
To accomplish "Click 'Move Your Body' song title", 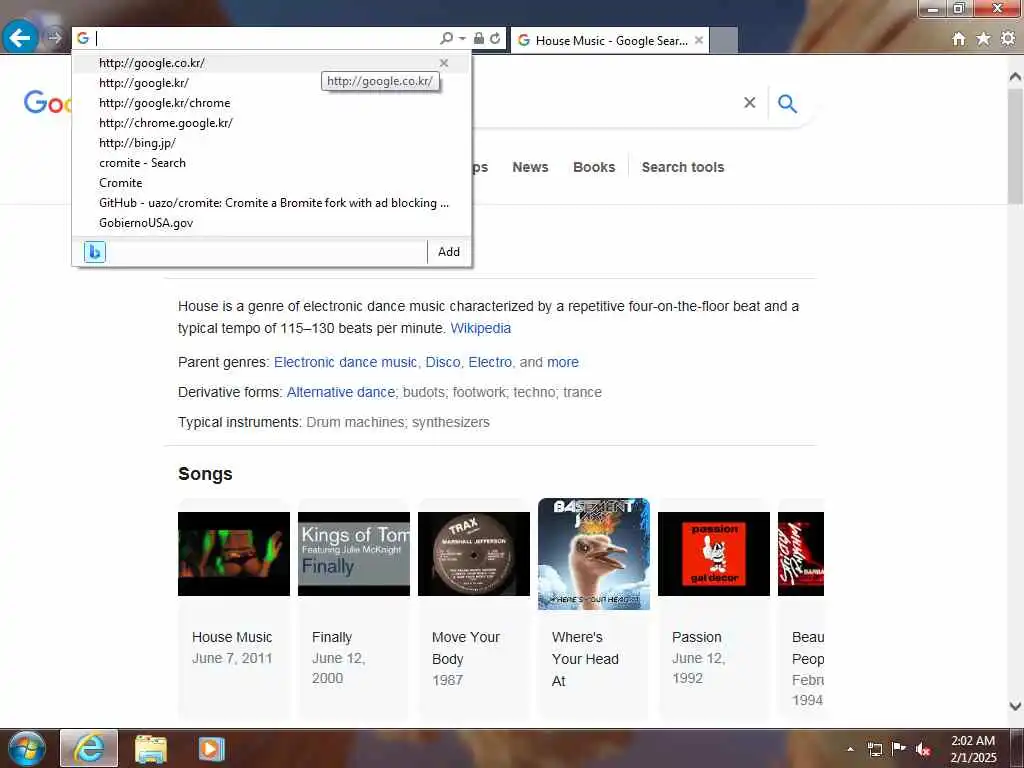I will click(x=466, y=648).
